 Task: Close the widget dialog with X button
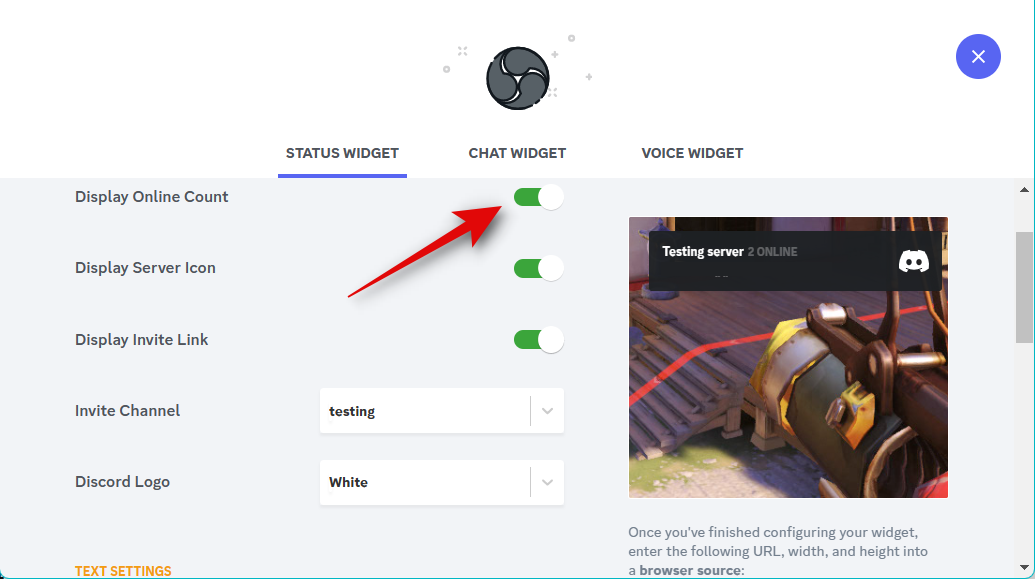978,57
